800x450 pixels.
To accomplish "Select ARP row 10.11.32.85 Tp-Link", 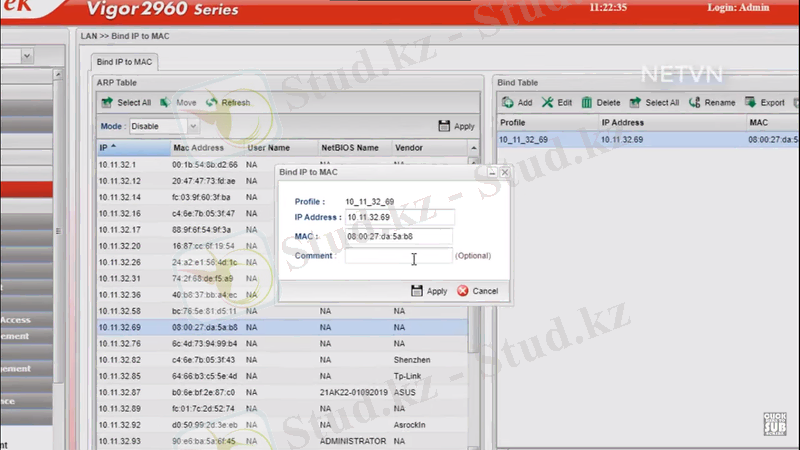I will tap(282, 376).
